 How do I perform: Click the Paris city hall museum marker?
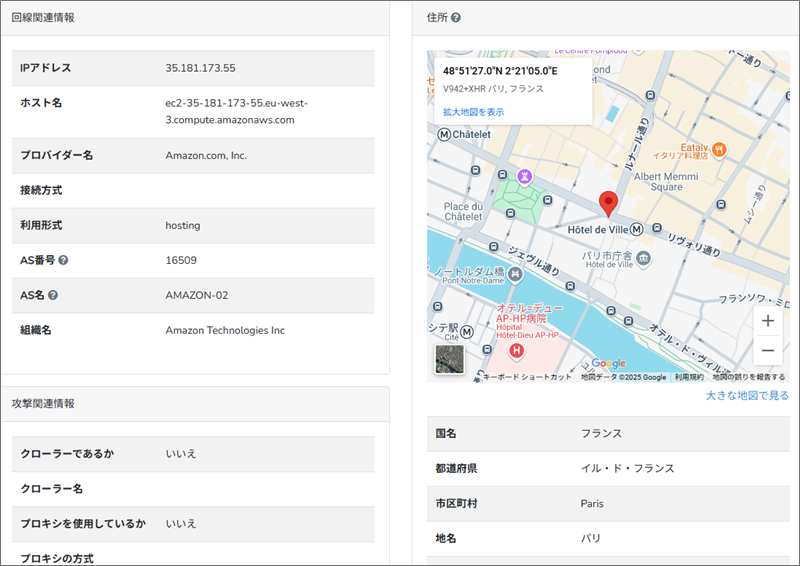coord(644,258)
